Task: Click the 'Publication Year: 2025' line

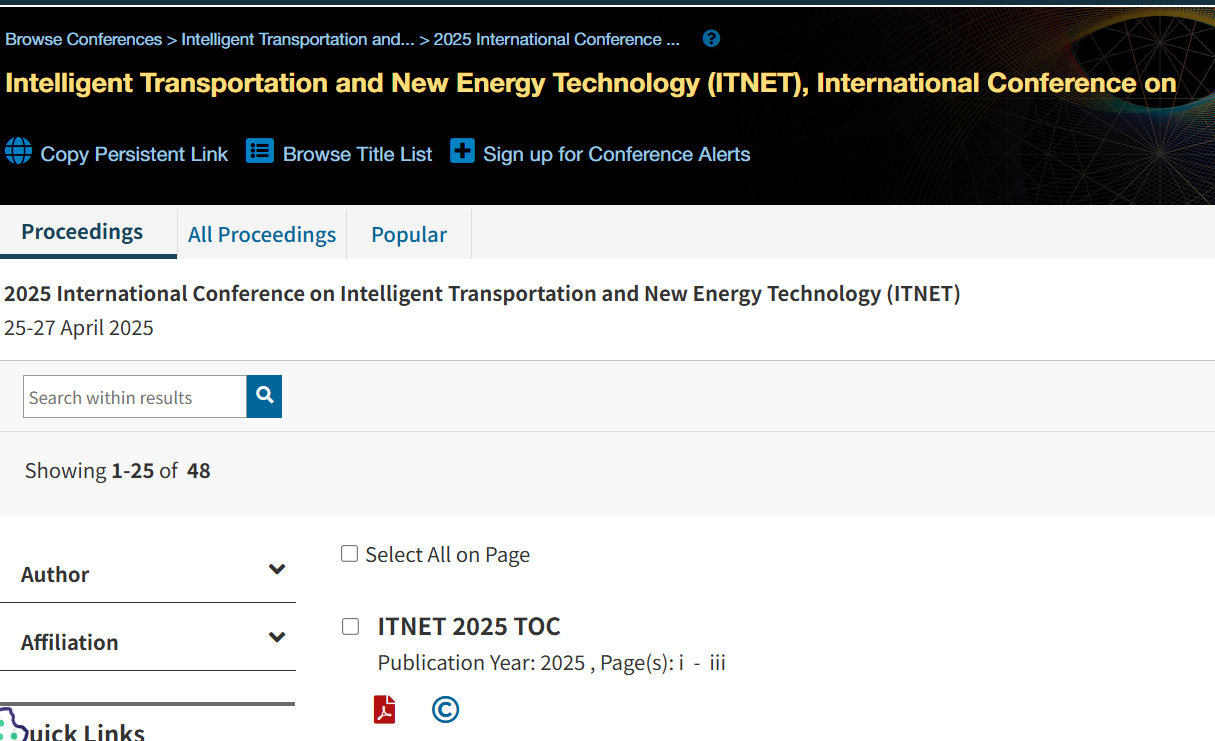Action: 552,663
